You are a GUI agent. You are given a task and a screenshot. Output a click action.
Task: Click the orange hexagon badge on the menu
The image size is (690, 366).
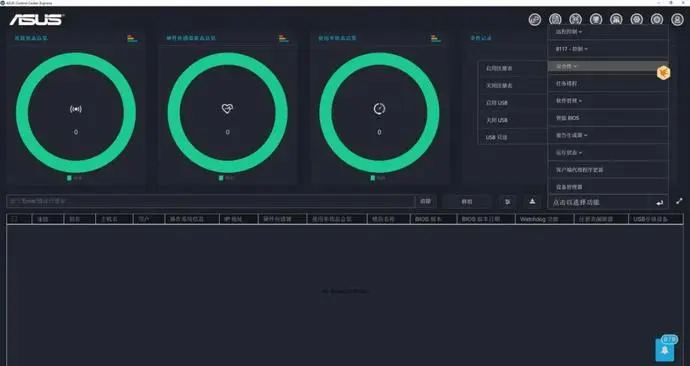coord(663,73)
